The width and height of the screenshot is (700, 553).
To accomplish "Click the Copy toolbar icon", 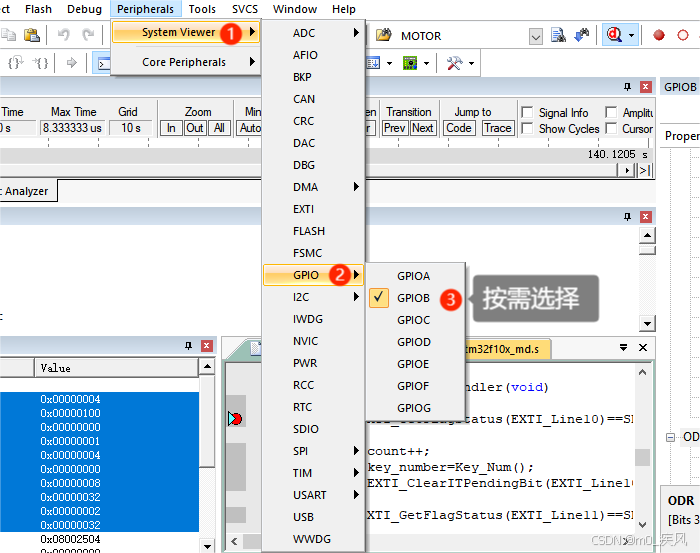I will pos(8,35).
